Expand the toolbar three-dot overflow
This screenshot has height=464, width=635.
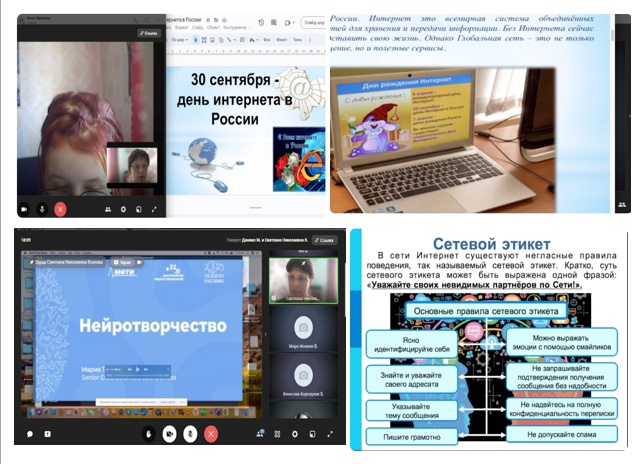[310, 40]
